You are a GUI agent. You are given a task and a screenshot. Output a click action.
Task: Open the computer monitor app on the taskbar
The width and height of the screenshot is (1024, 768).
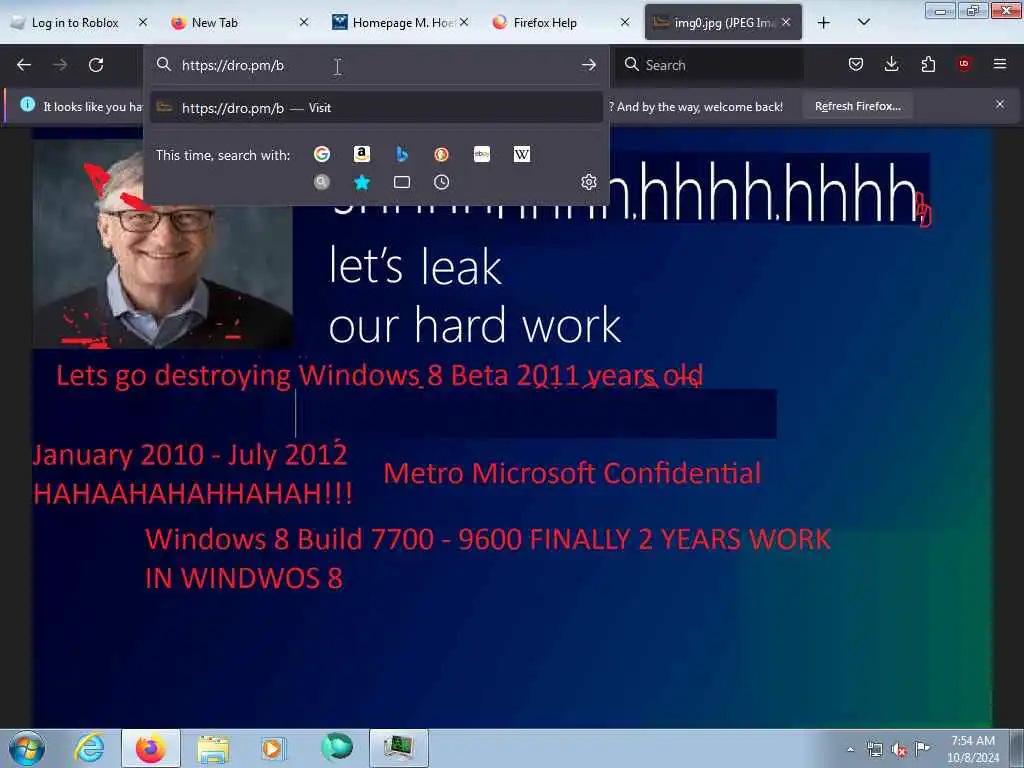pyautogui.click(x=399, y=748)
